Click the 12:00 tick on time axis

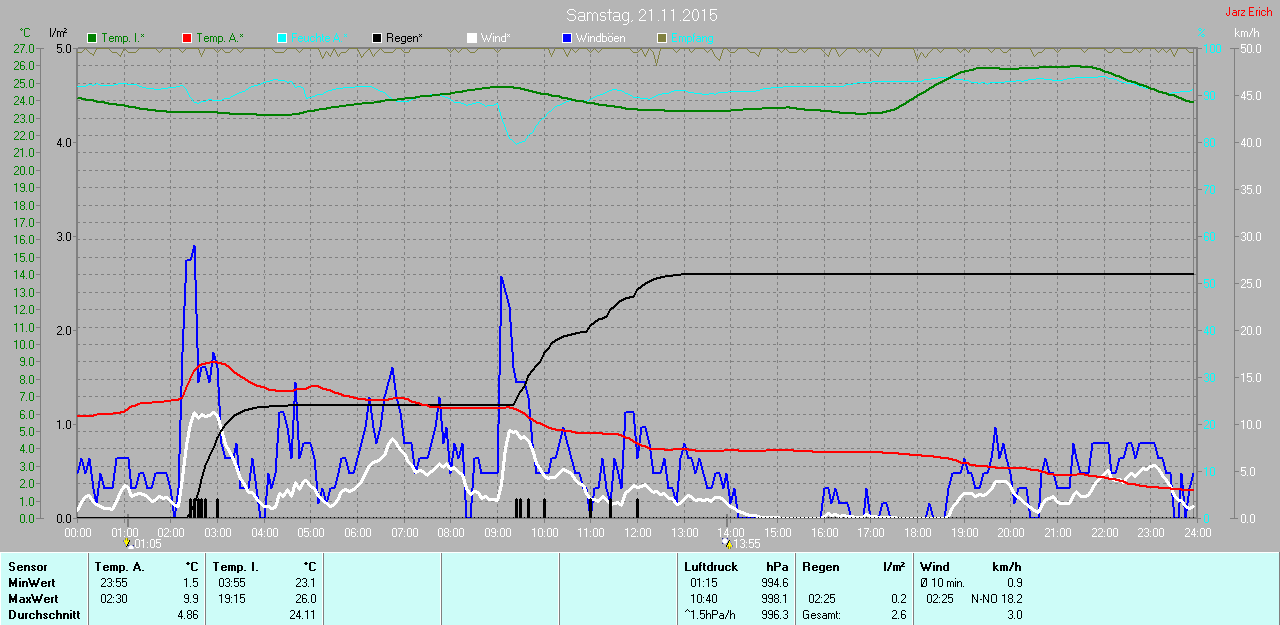pyautogui.click(x=637, y=533)
